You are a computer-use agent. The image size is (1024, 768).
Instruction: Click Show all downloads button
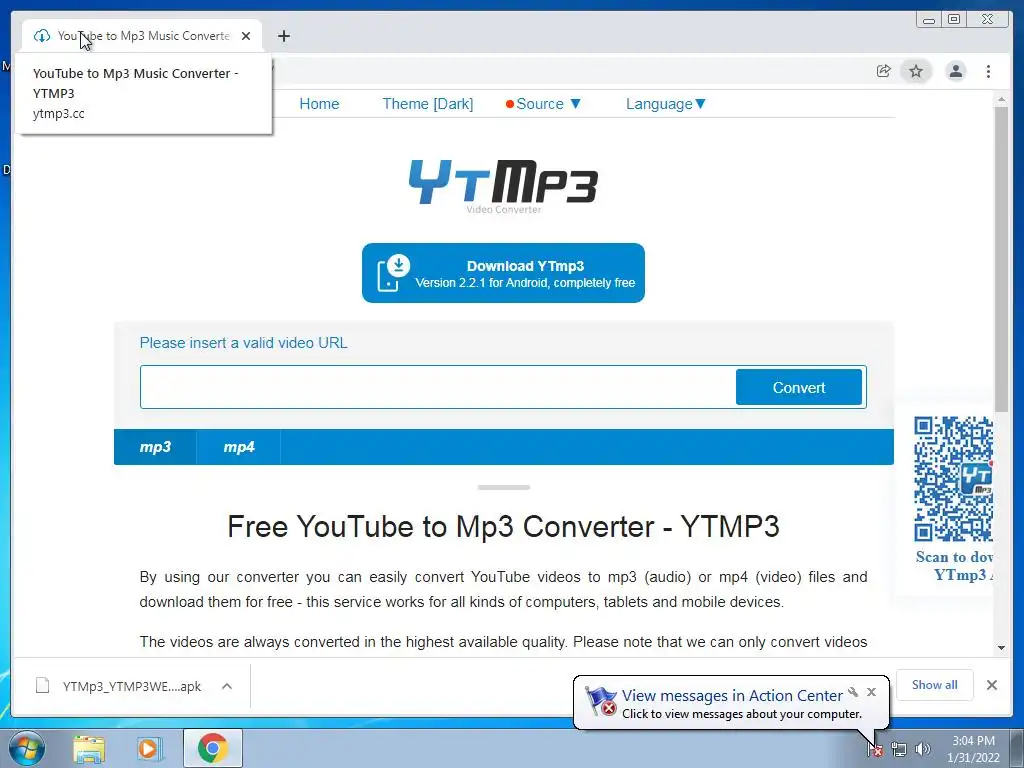click(x=935, y=684)
